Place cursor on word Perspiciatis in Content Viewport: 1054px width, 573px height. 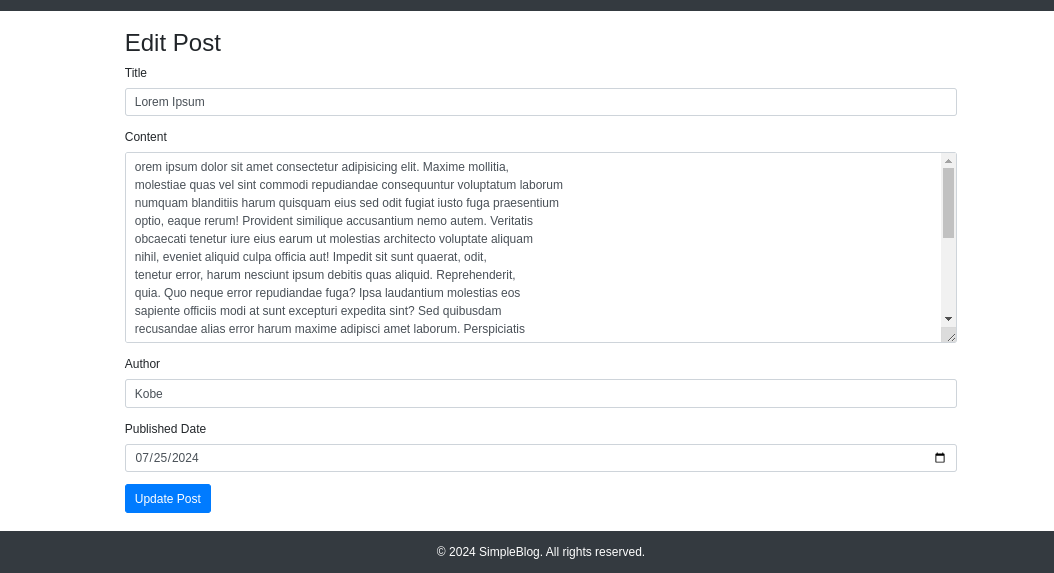(x=494, y=329)
